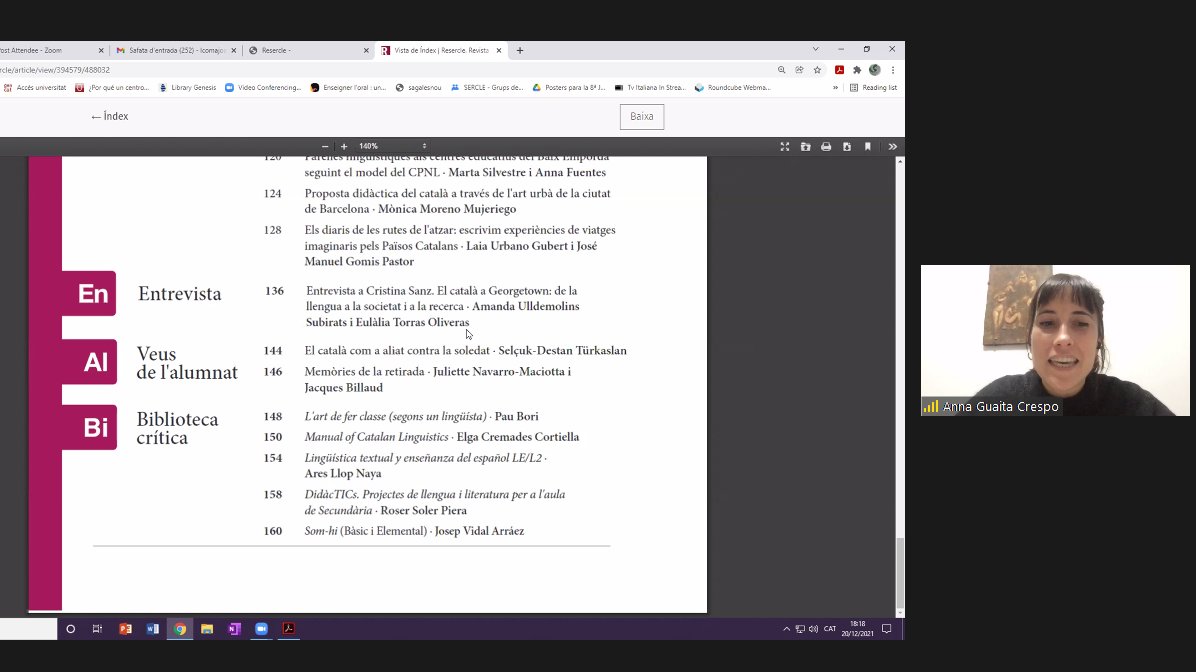Open Zoom from the taskbar
The image size is (1196, 672).
pyautogui.click(x=262, y=629)
